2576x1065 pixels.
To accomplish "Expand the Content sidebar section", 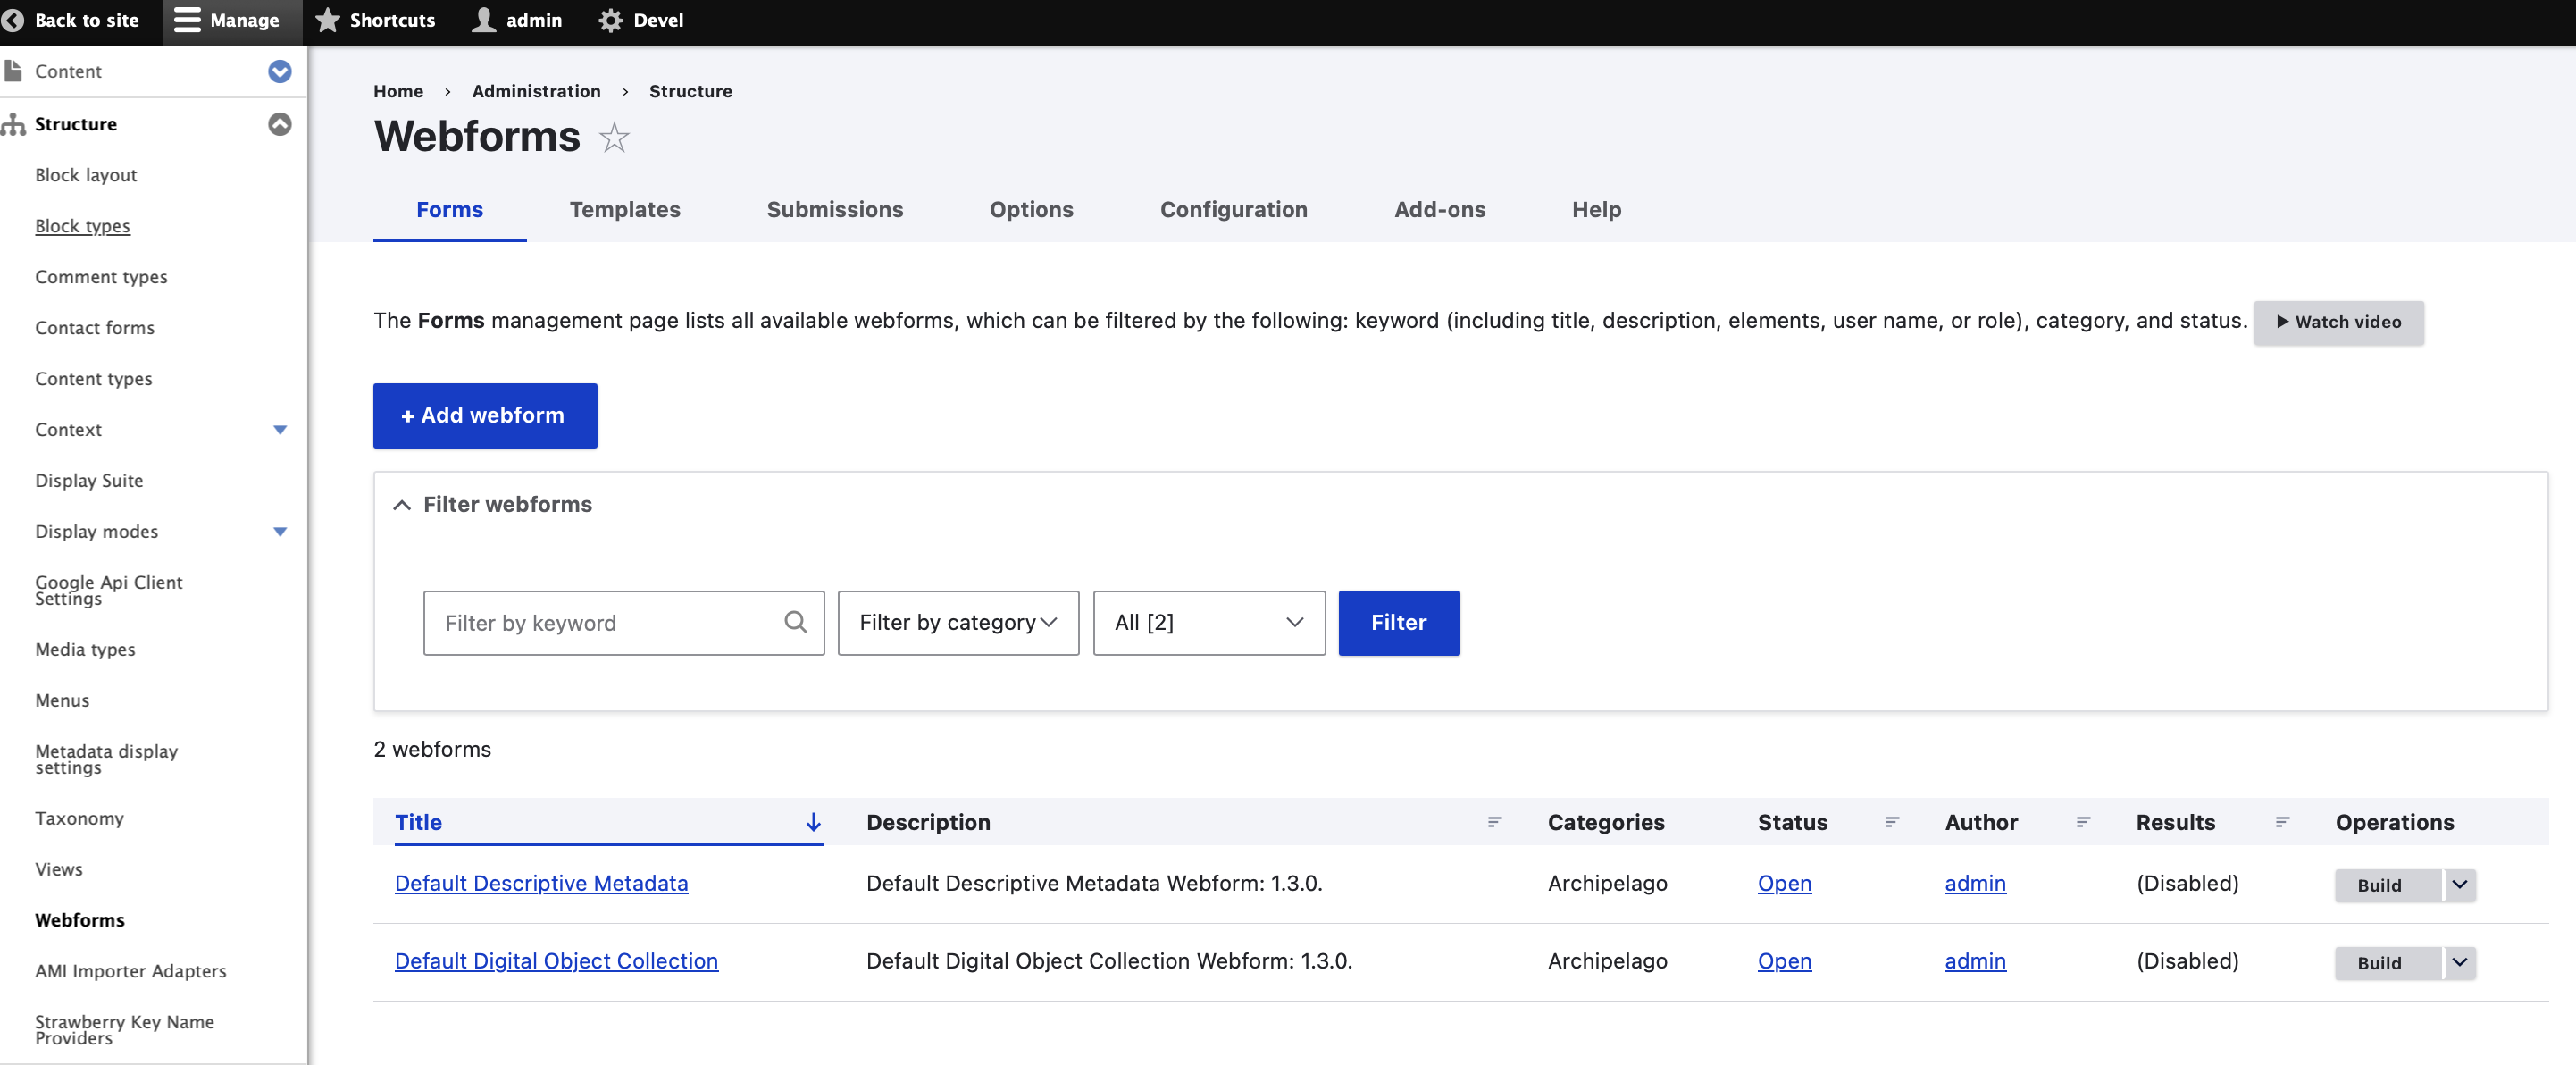I will coord(280,71).
